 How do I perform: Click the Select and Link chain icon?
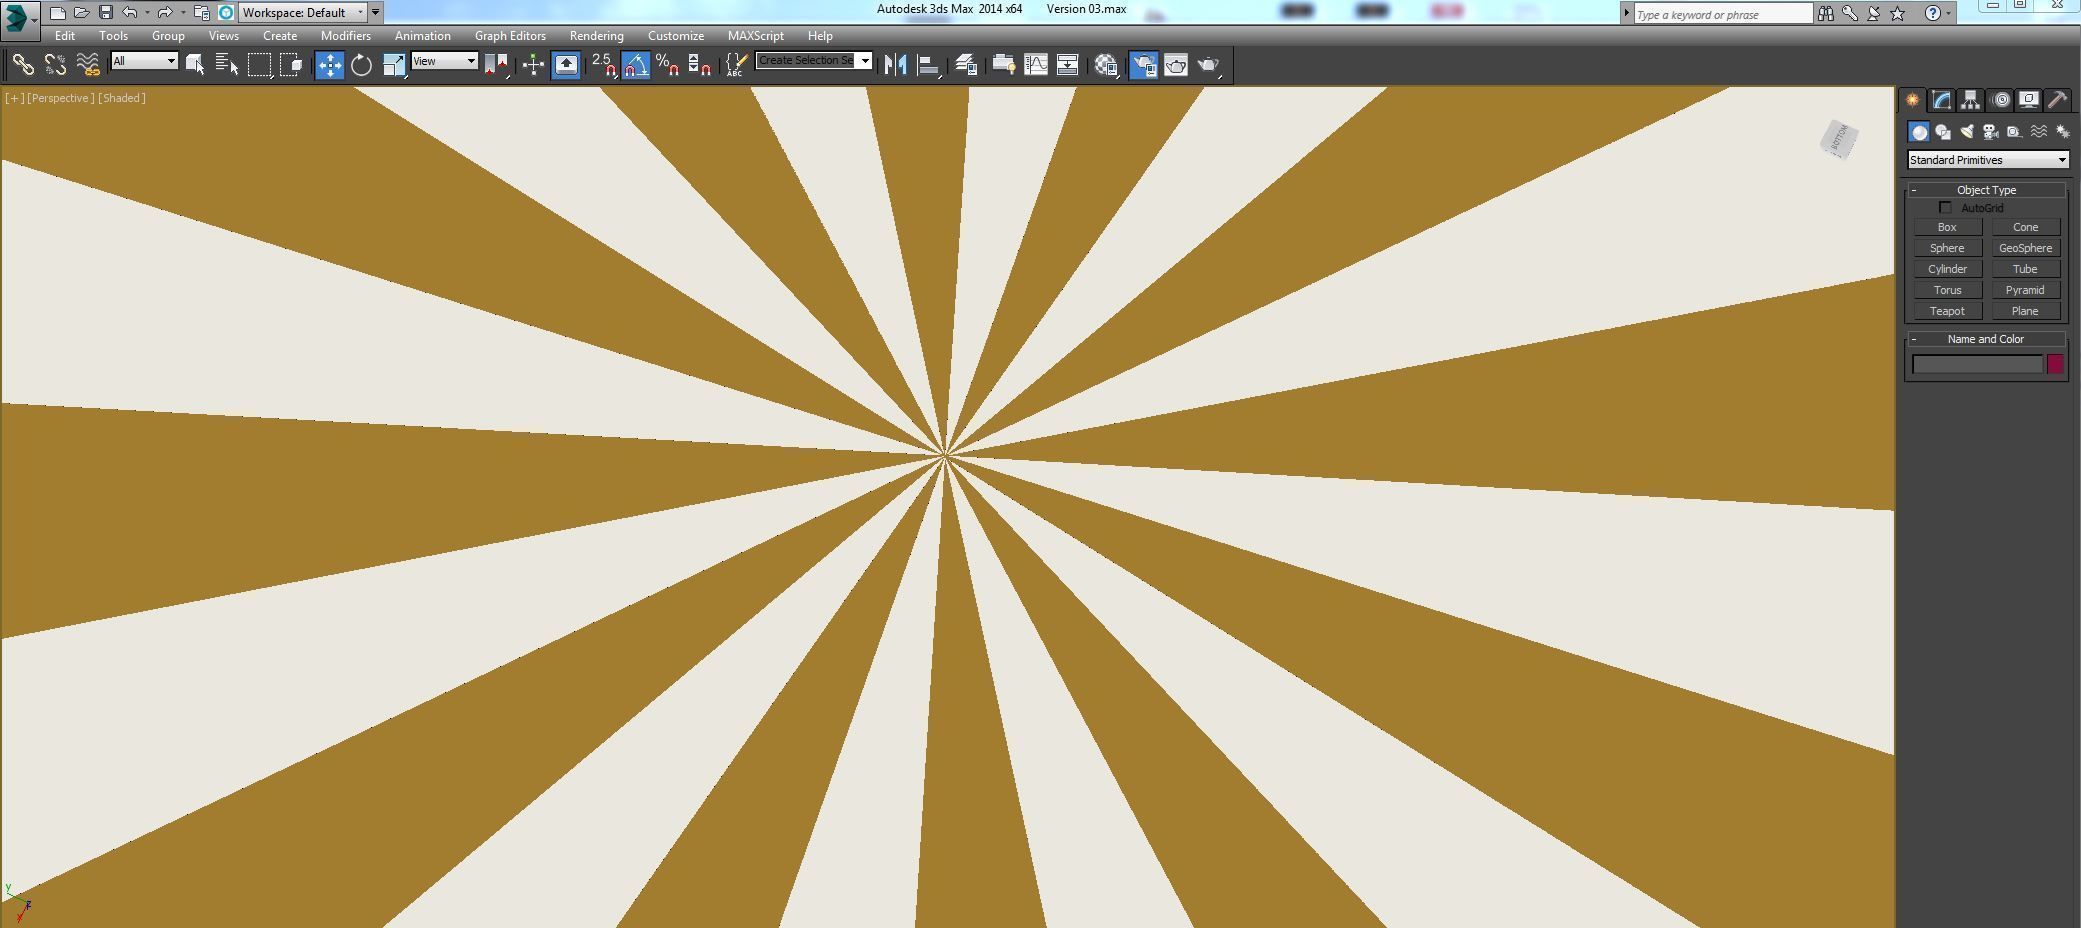(x=23, y=65)
